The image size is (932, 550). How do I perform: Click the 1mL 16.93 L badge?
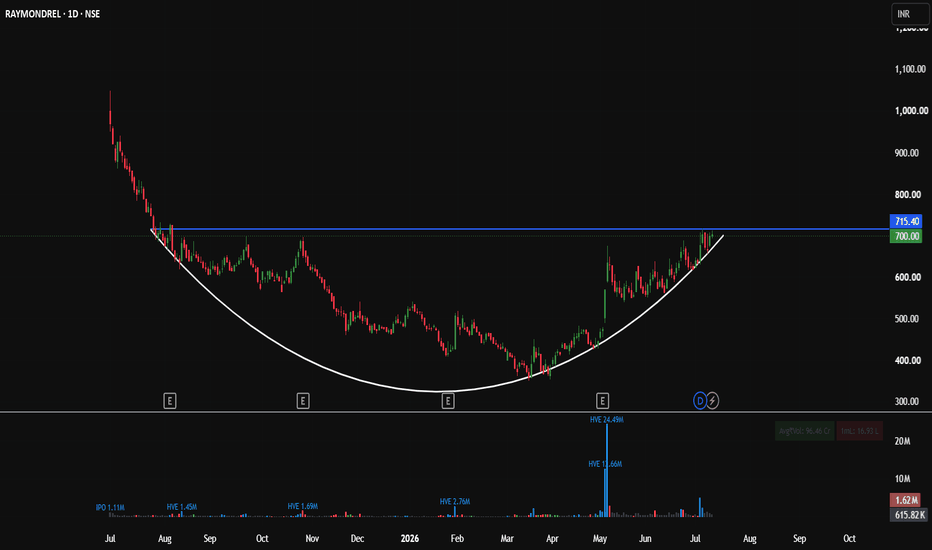pyautogui.click(x=859, y=430)
